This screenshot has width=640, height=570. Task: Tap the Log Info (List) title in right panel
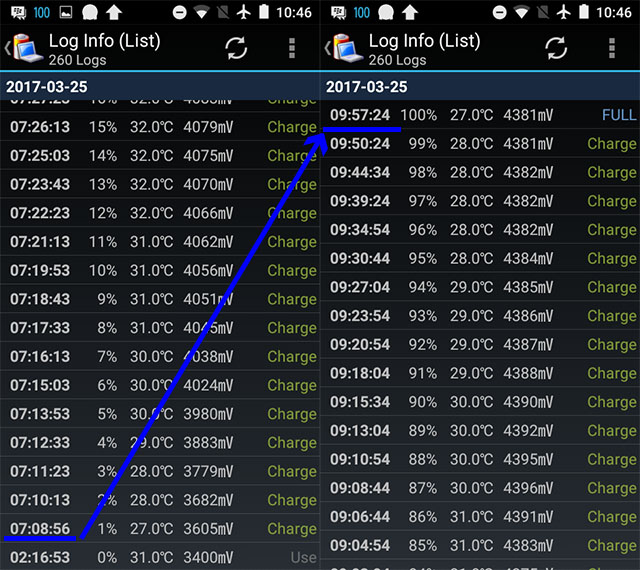[424, 42]
